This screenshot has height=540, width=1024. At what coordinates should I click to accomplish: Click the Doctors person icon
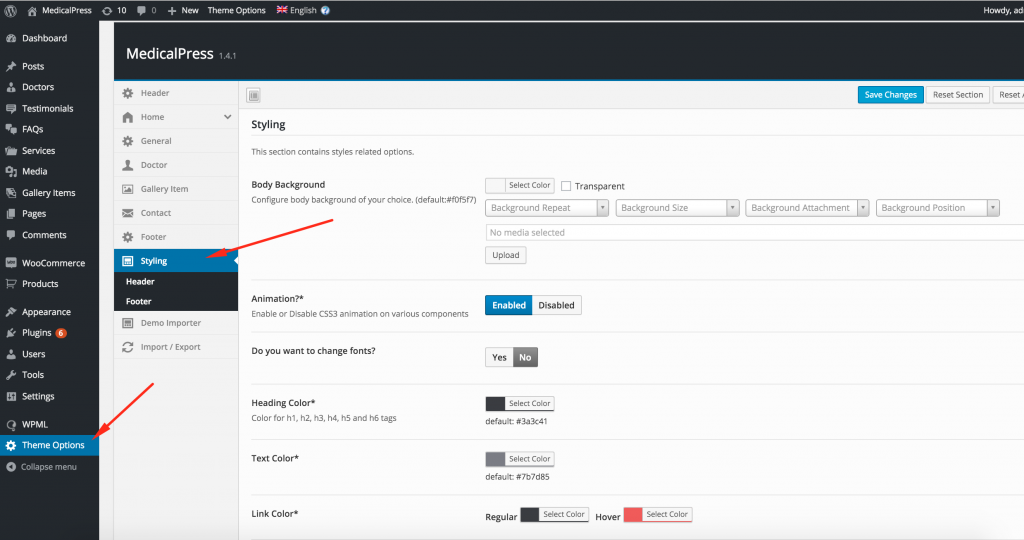(11, 87)
